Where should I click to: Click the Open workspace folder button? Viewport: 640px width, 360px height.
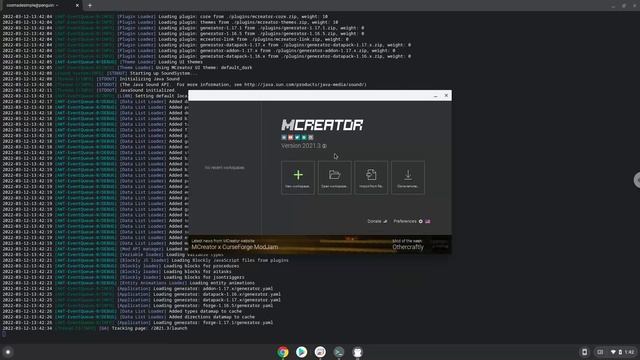[334, 178]
